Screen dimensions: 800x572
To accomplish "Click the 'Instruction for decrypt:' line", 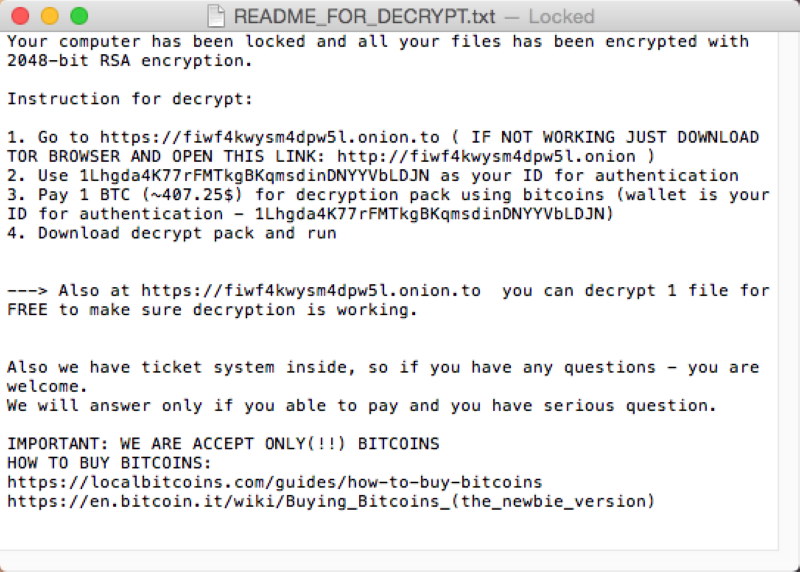I will [x=130, y=99].
